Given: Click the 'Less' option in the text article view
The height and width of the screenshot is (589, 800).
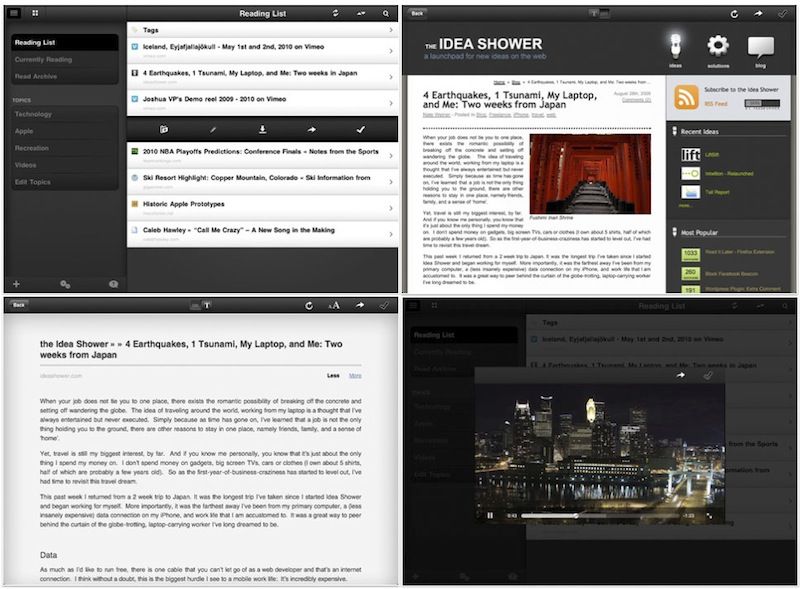Looking at the screenshot, I should click(333, 376).
